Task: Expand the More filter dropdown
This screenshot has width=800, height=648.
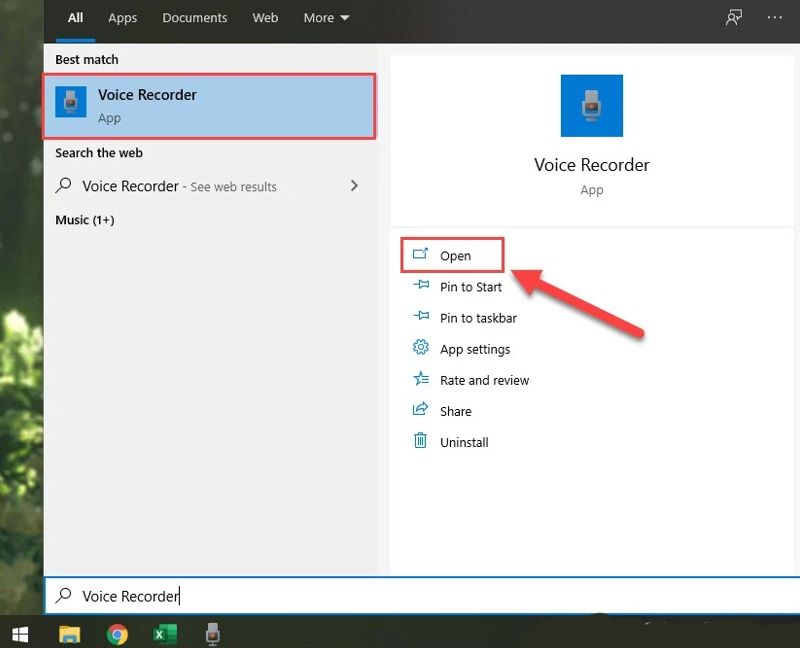Action: [327, 18]
